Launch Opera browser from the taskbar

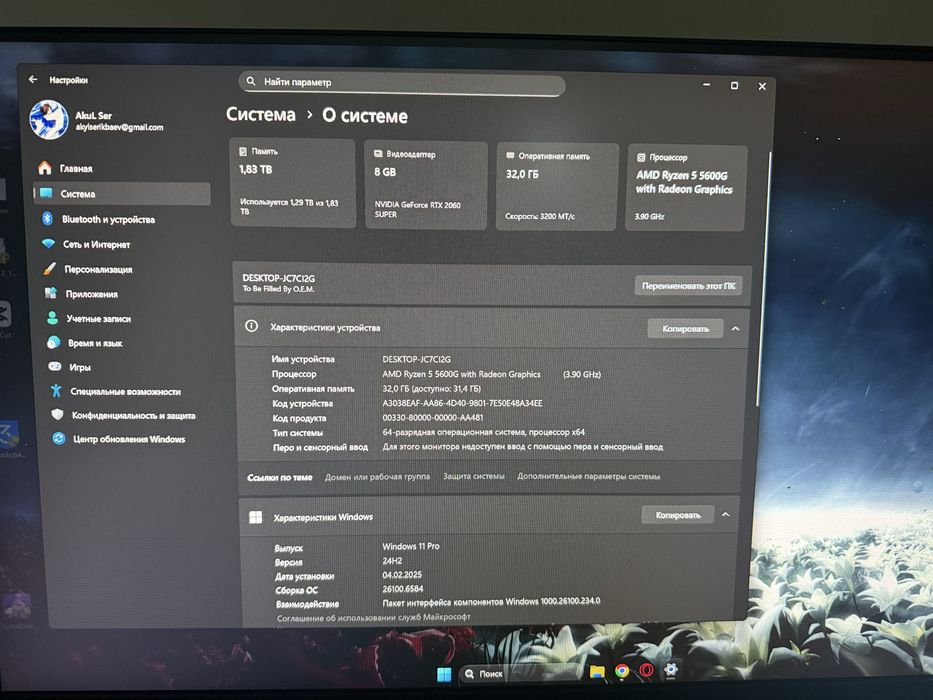(646, 670)
